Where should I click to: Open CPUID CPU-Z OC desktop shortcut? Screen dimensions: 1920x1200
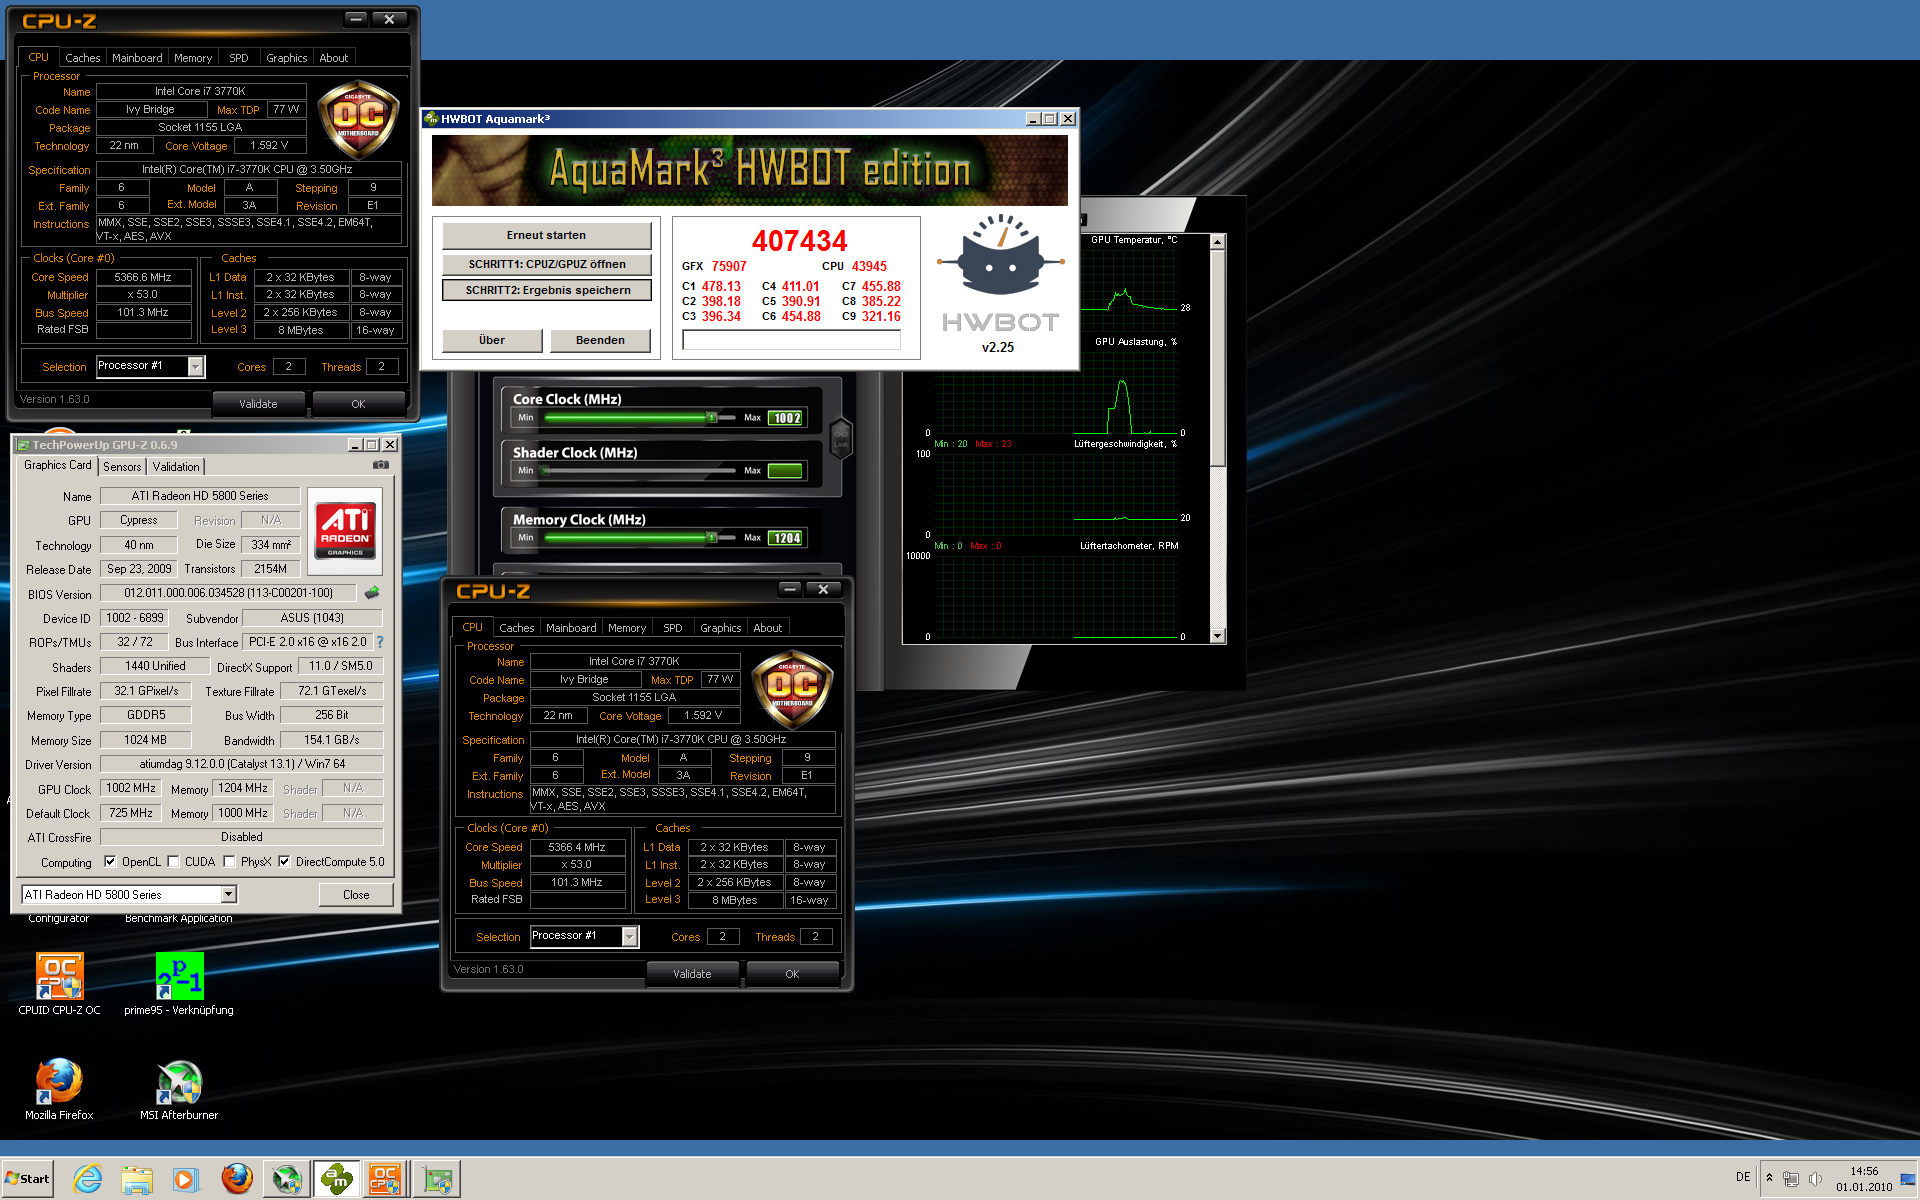pyautogui.click(x=59, y=984)
